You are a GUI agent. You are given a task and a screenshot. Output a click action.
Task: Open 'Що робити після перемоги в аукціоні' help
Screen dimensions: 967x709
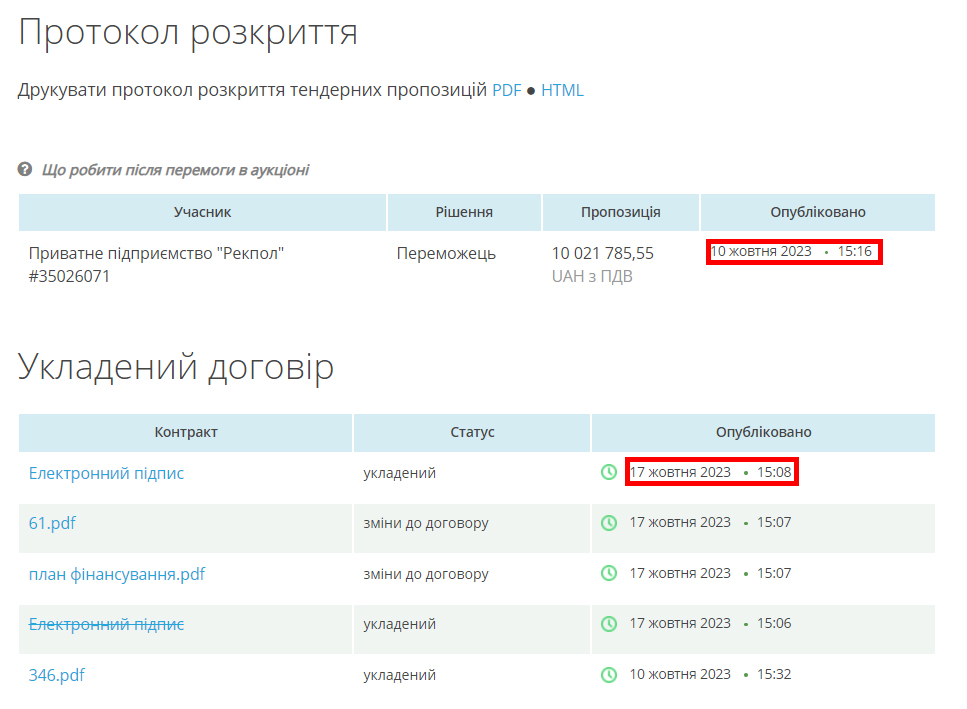pyautogui.click(x=175, y=170)
